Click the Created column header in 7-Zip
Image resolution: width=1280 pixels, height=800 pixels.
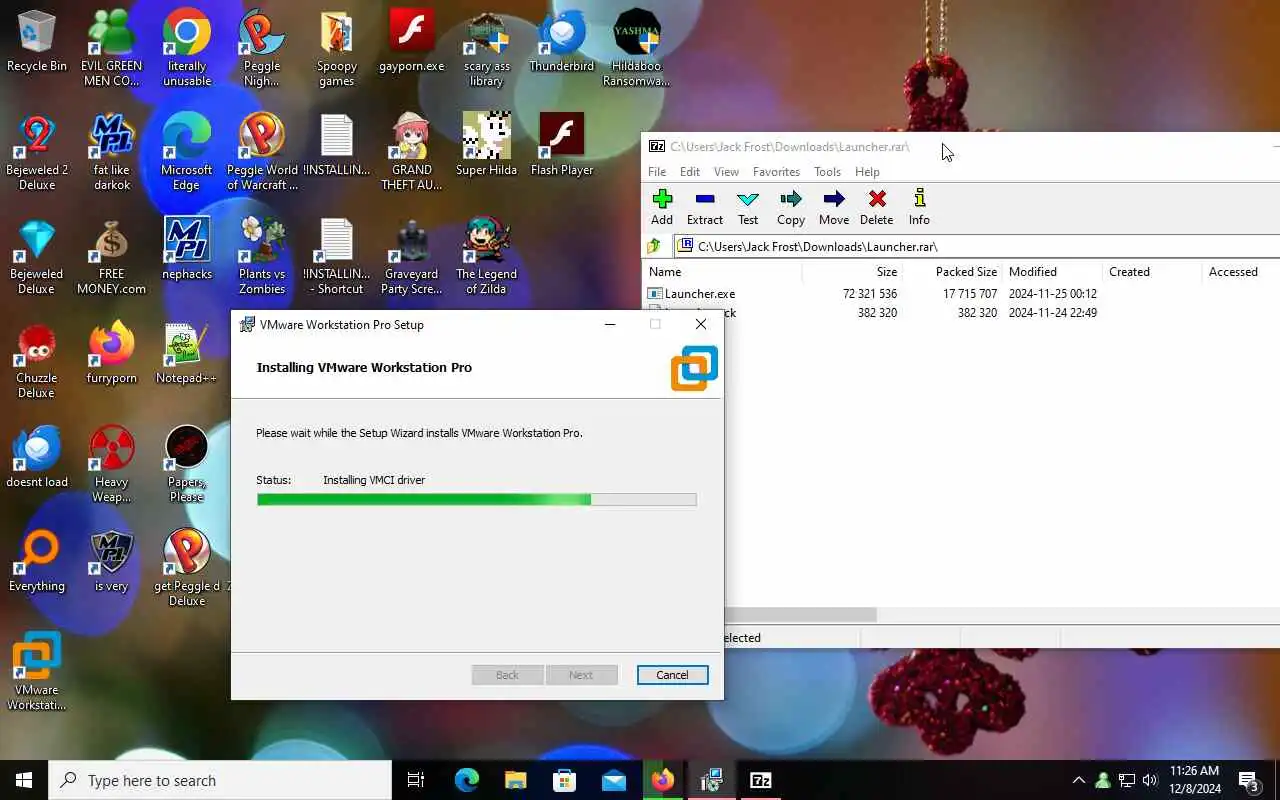[1129, 272]
